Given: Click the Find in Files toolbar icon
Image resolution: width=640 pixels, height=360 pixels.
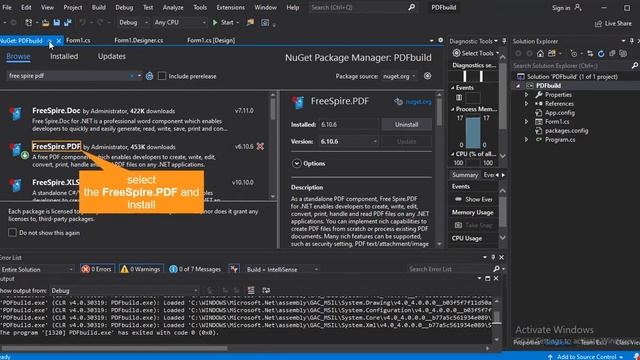Looking at the screenshot, I should 250,22.
